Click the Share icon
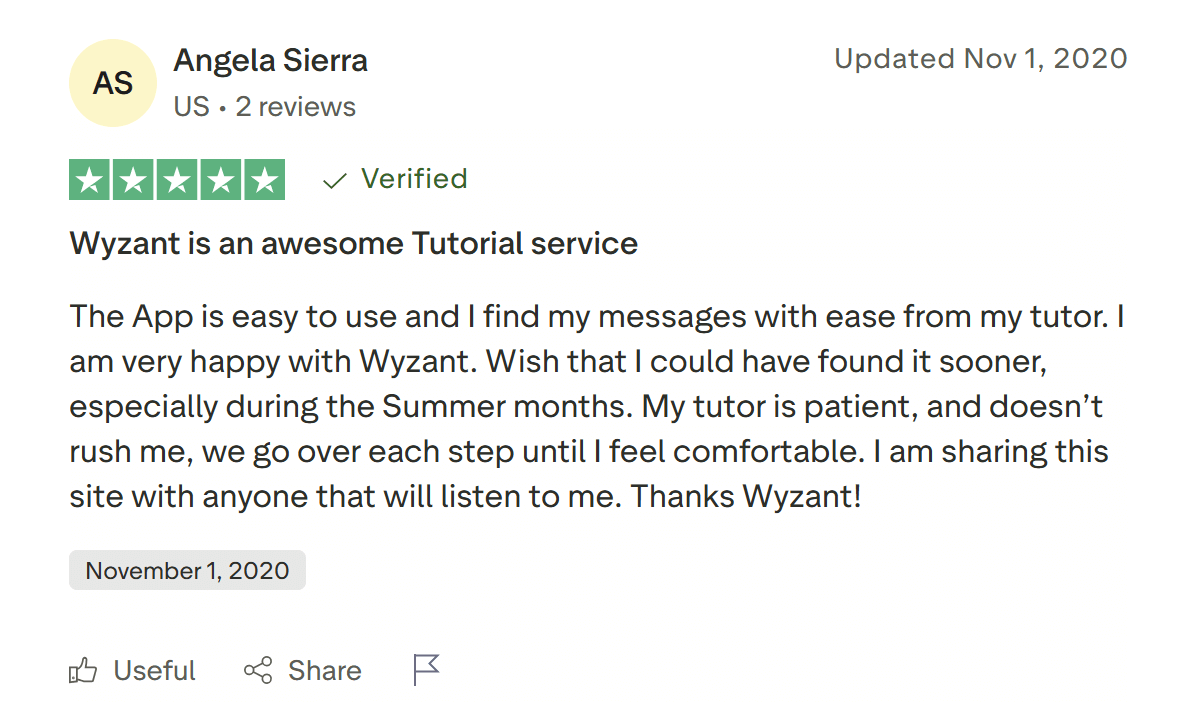The image size is (1188, 715). coord(257,670)
